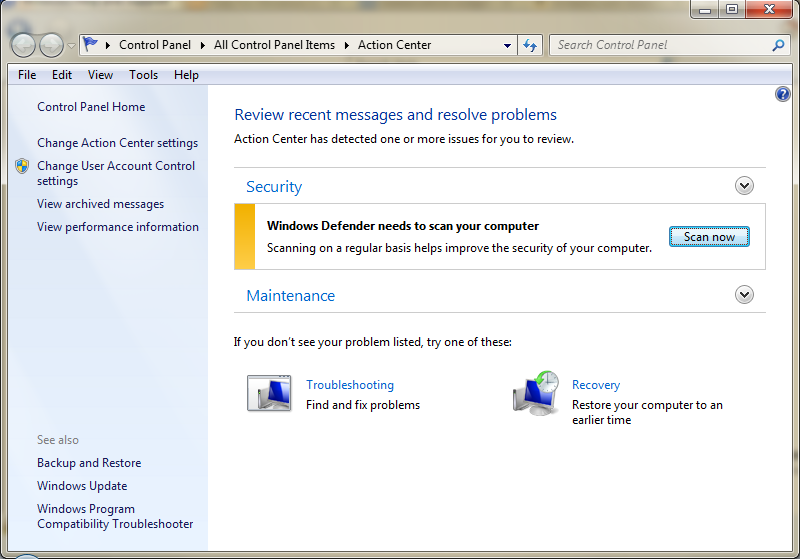800x560 pixels.
Task: Open the Troubleshooting link
Action: (x=350, y=385)
